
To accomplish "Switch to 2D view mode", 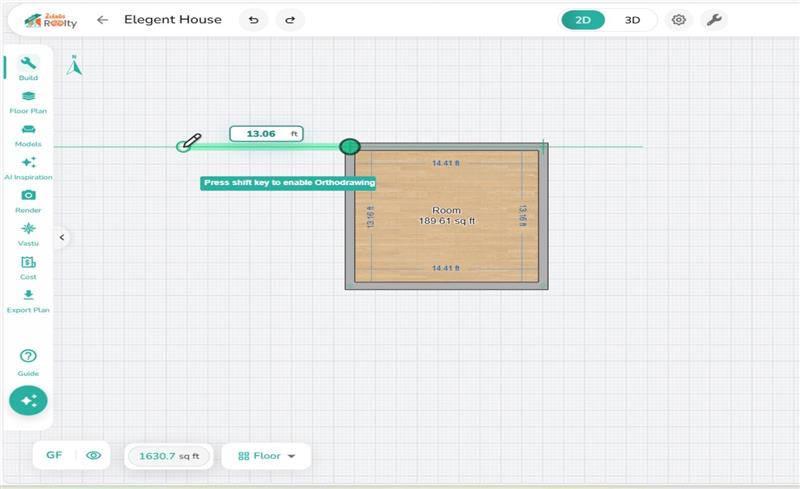I will 583,20.
